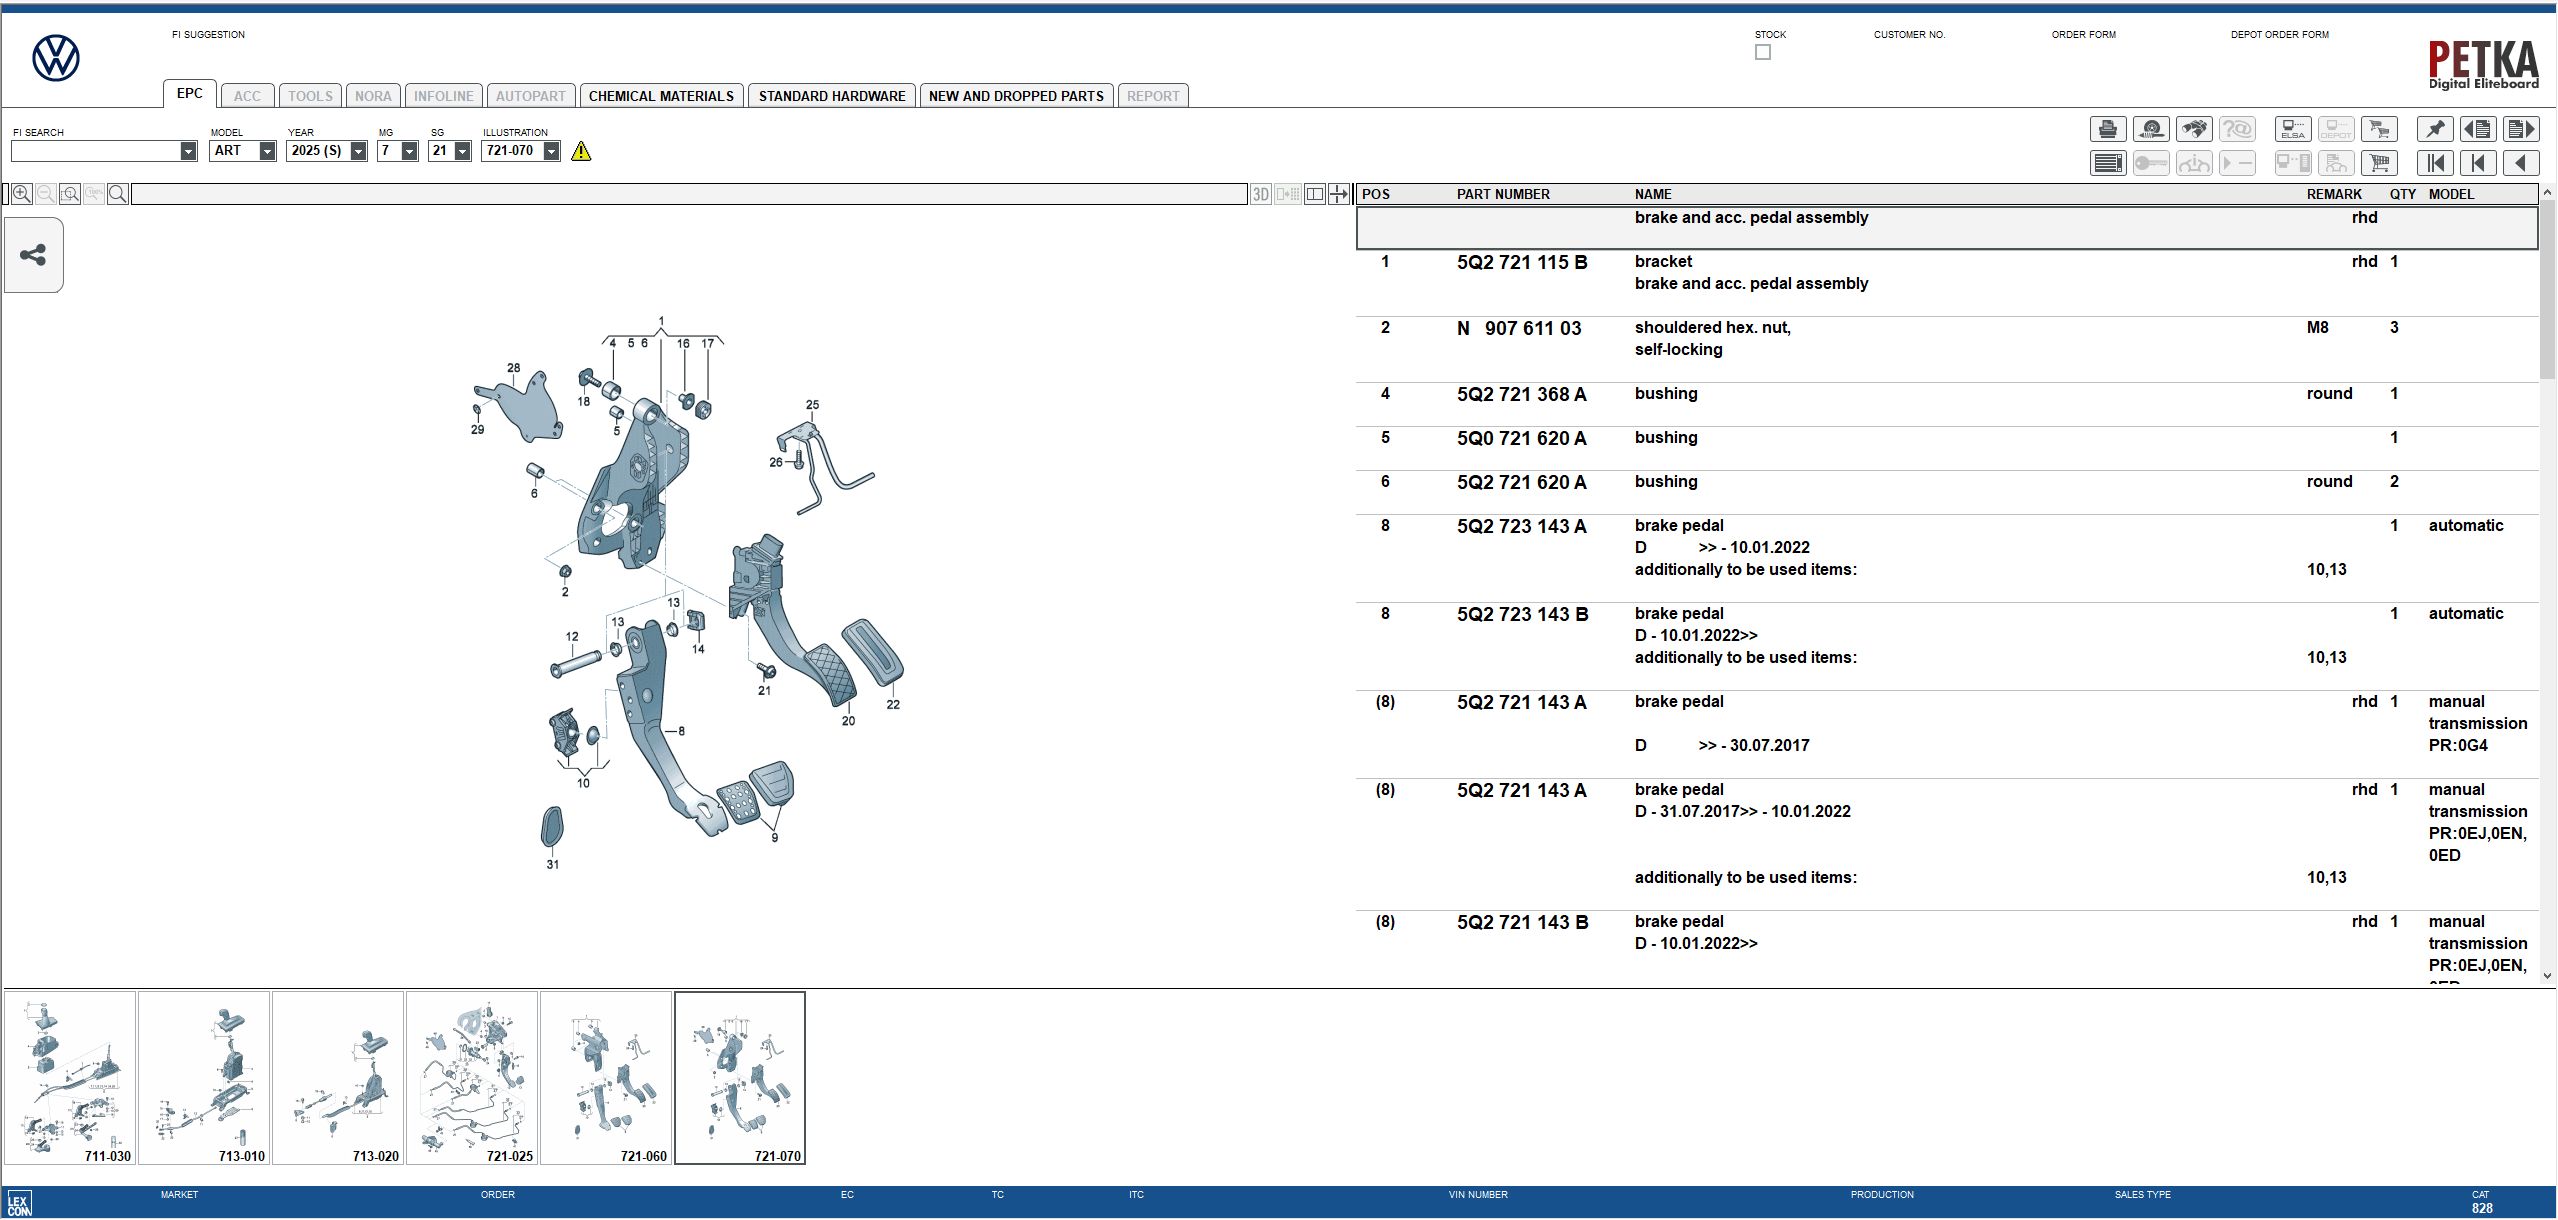The width and height of the screenshot is (2558, 1220).
Task: Select part number 5Q2 721 620 A
Action: 1521,483
